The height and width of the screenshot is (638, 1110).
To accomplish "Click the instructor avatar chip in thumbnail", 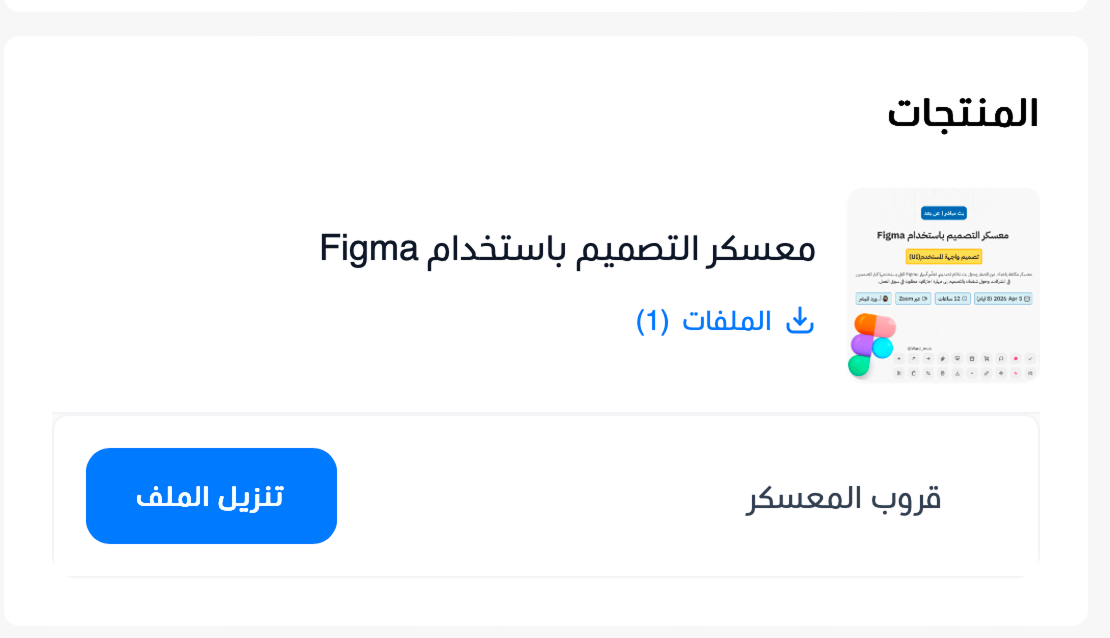I will 873,298.
